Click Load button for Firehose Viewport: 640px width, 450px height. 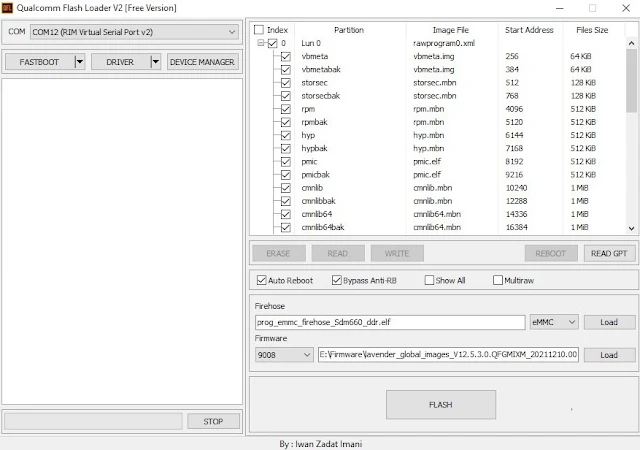coord(609,322)
